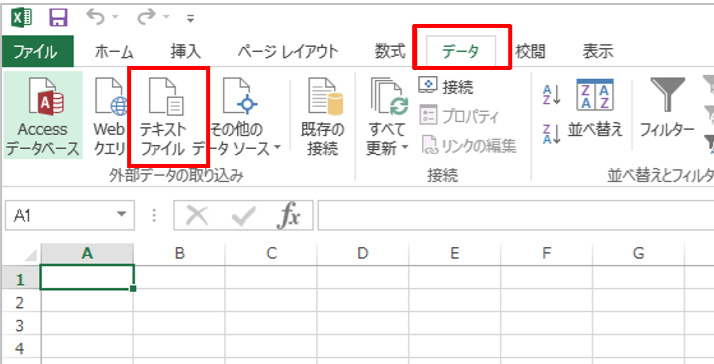714x364 pixels.
Task: Import data from Web クエリ
Action: coord(109,116)
